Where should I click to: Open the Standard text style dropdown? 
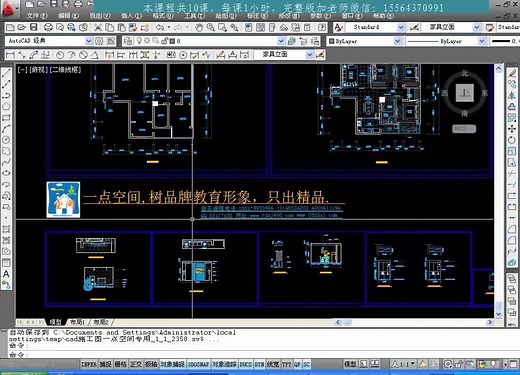pyautogui.click(x=401, y=27)
